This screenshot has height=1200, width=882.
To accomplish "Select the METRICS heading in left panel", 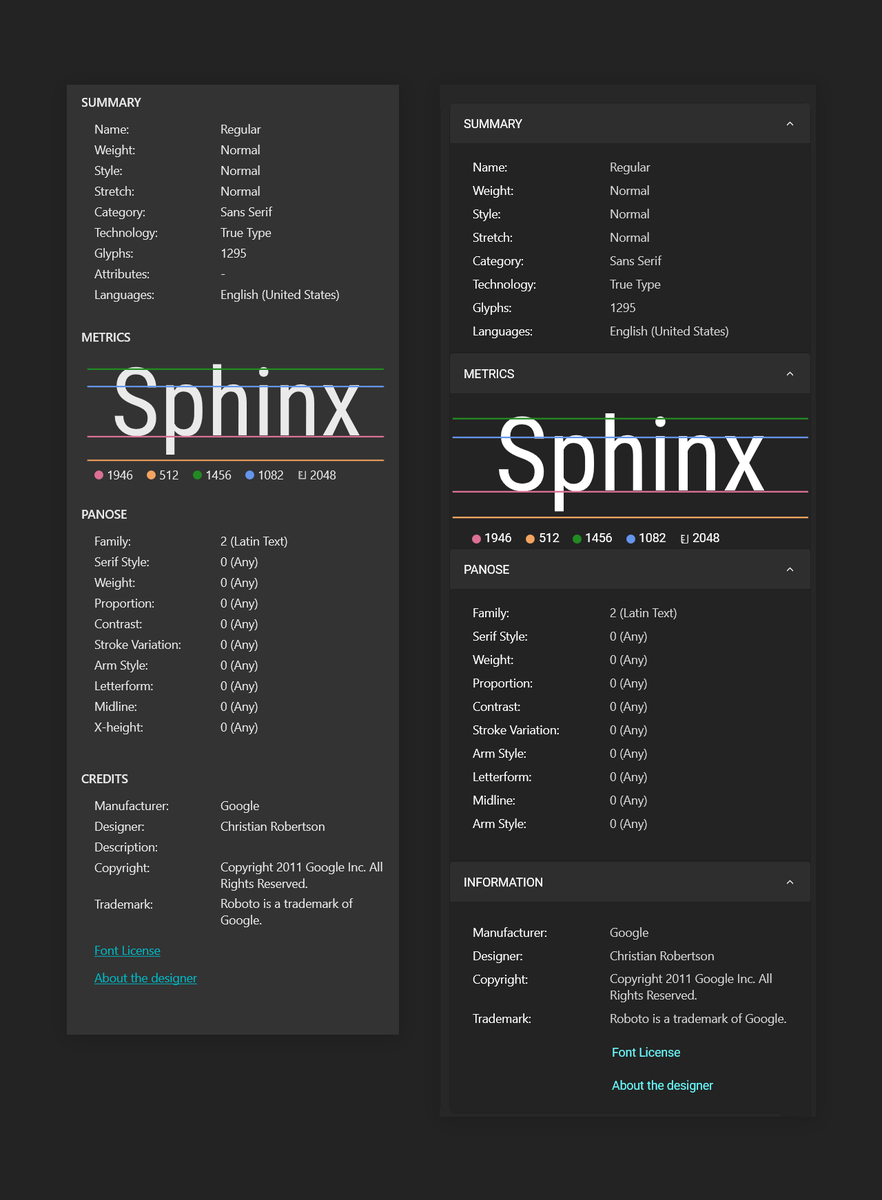I will [106, 338].
